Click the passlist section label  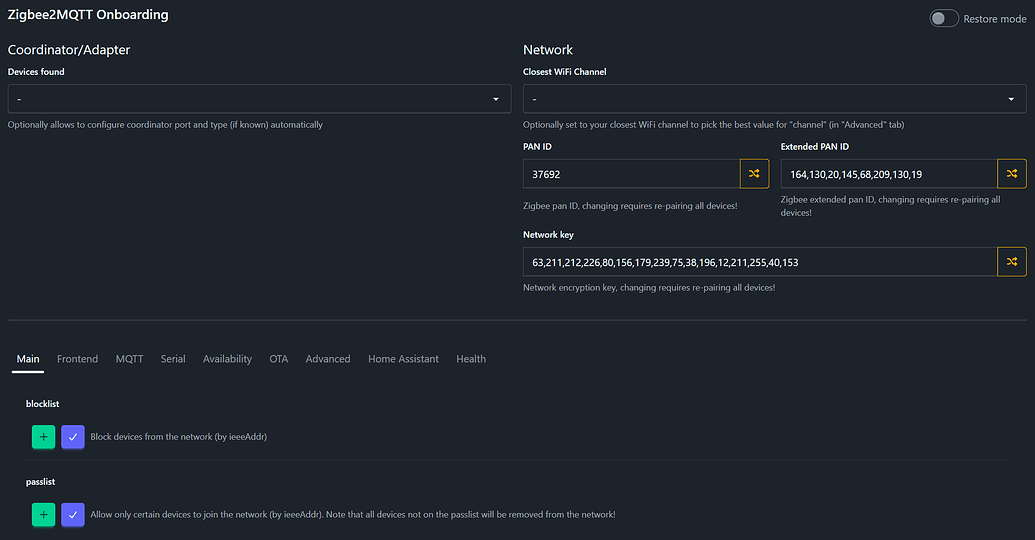(x=40, y=482)
